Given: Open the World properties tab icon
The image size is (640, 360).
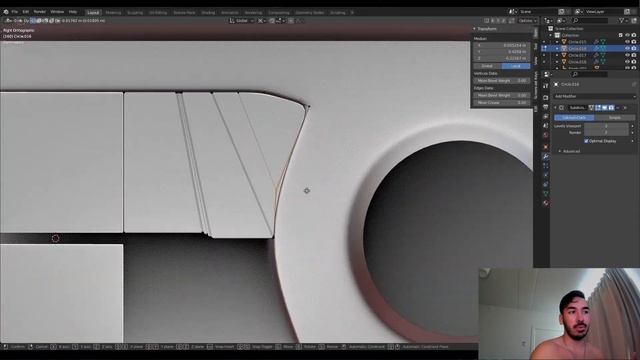Looking at the screenshot, I should tap(546, 136).
